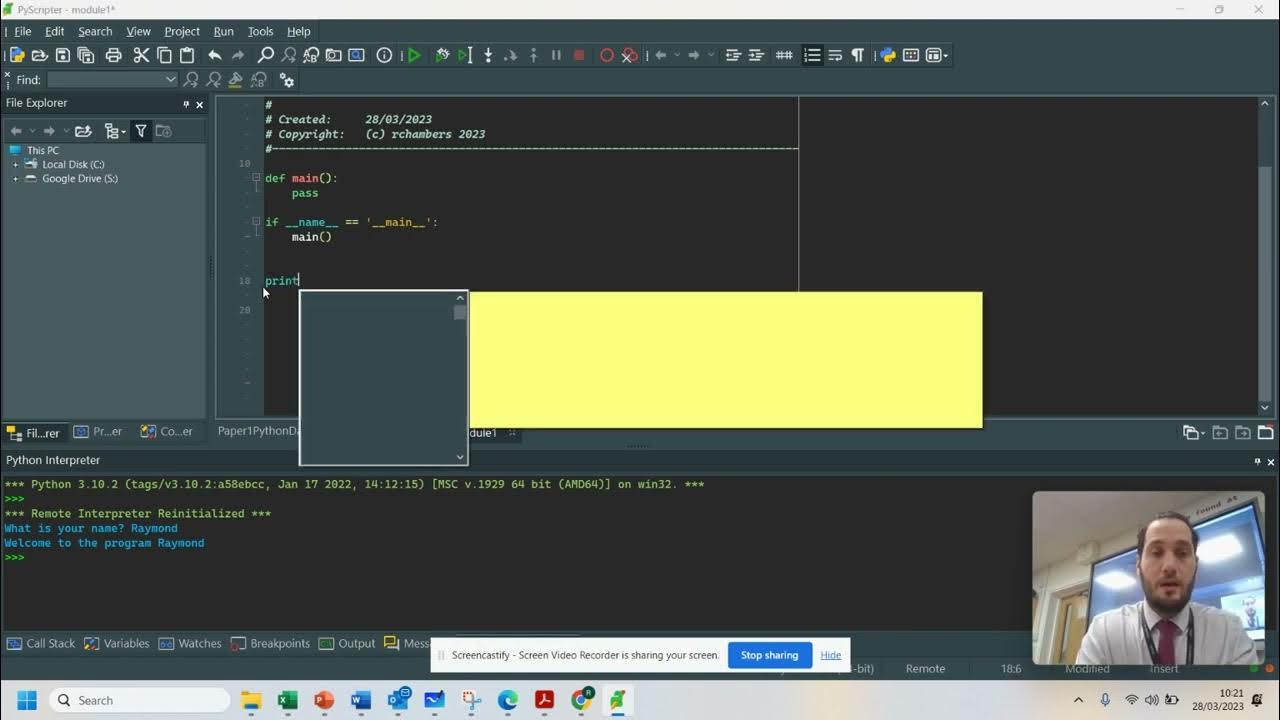Toggle breakpoint with the red circle icon
This screenshot has height=720, width=1280.
point(606,56)
